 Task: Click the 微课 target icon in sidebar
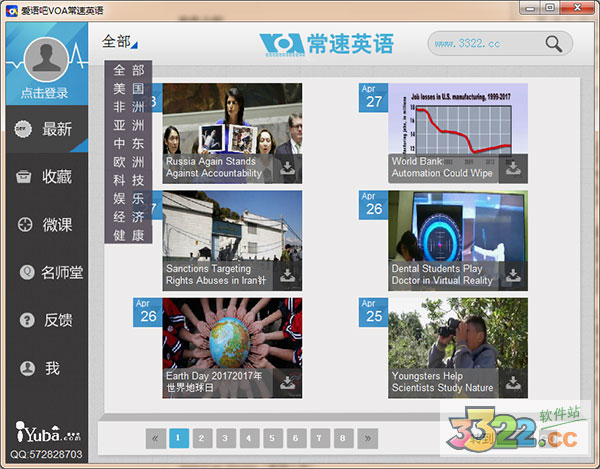coord(25,225)
